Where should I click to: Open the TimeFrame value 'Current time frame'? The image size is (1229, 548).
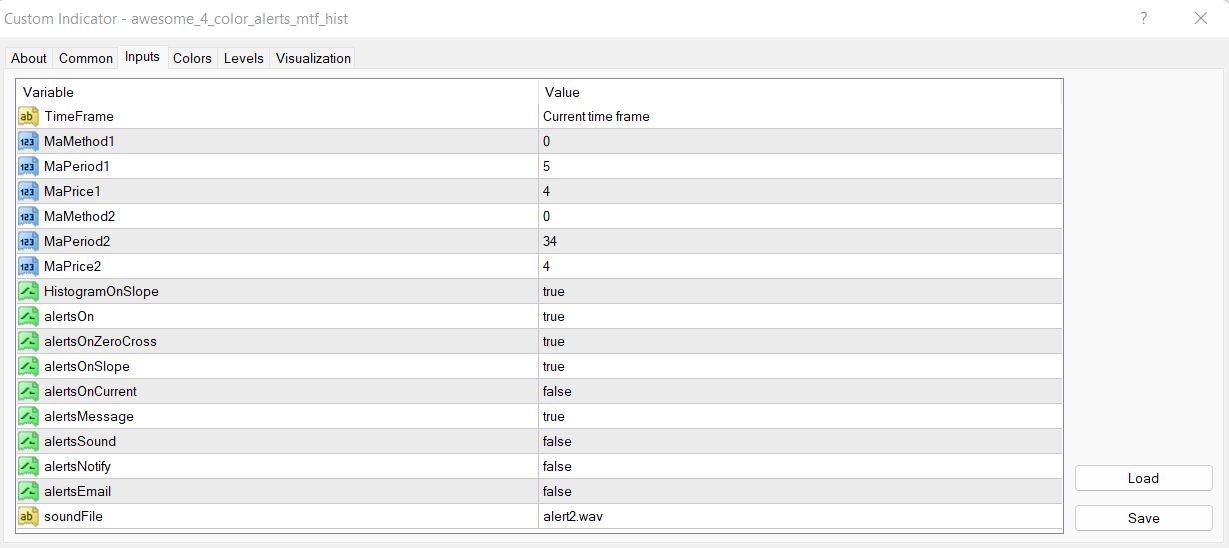click(596, 117)
